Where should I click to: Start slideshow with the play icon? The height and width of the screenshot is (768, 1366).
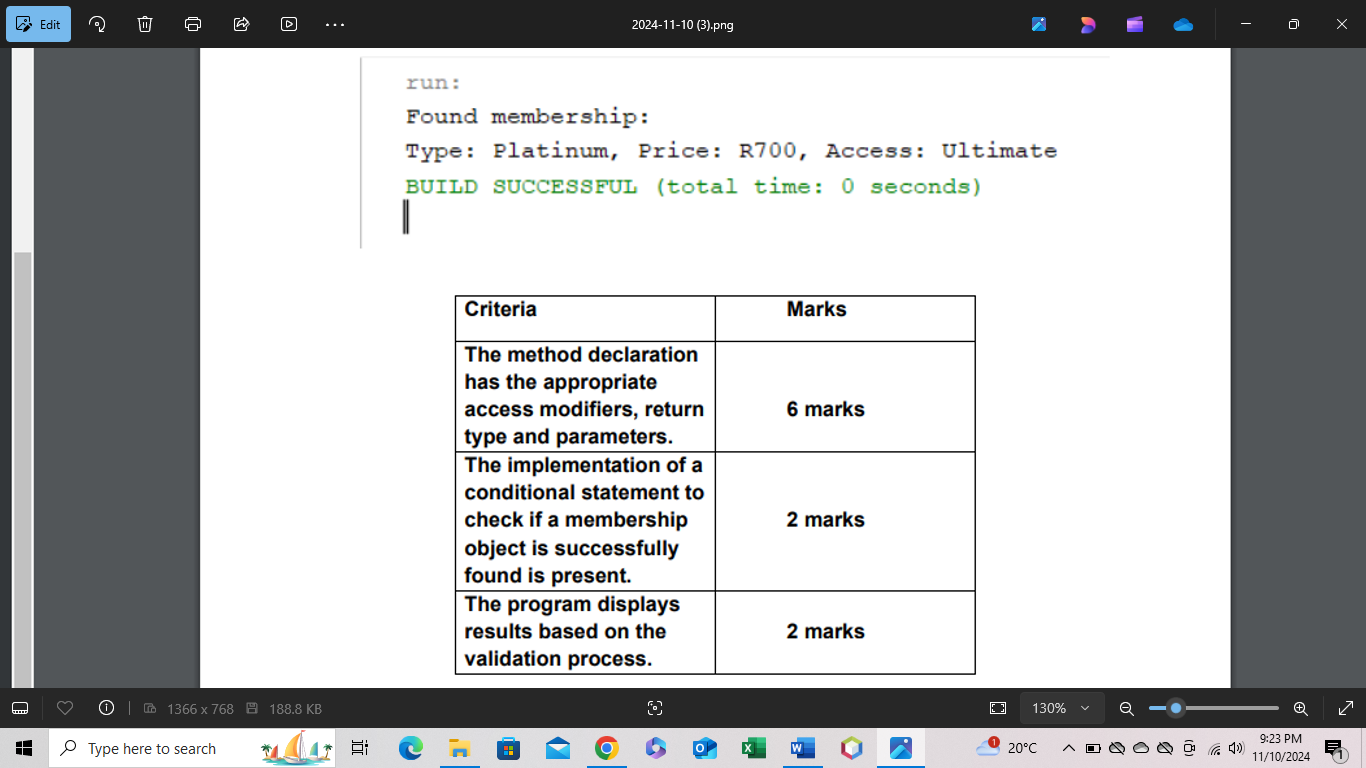[x=289, y=24]
